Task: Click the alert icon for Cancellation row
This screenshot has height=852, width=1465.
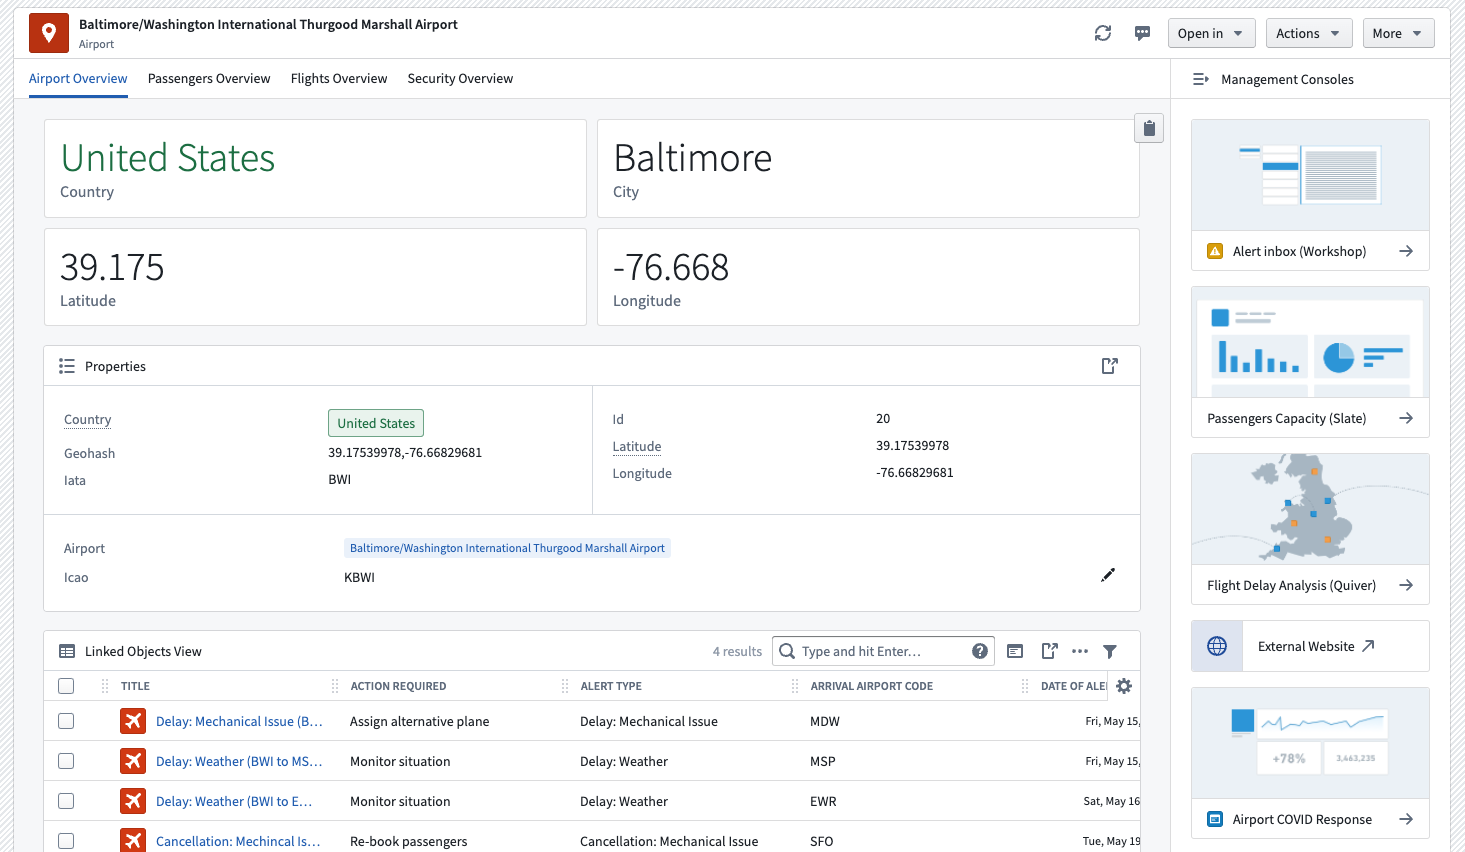Action: [x=133, y=841]
